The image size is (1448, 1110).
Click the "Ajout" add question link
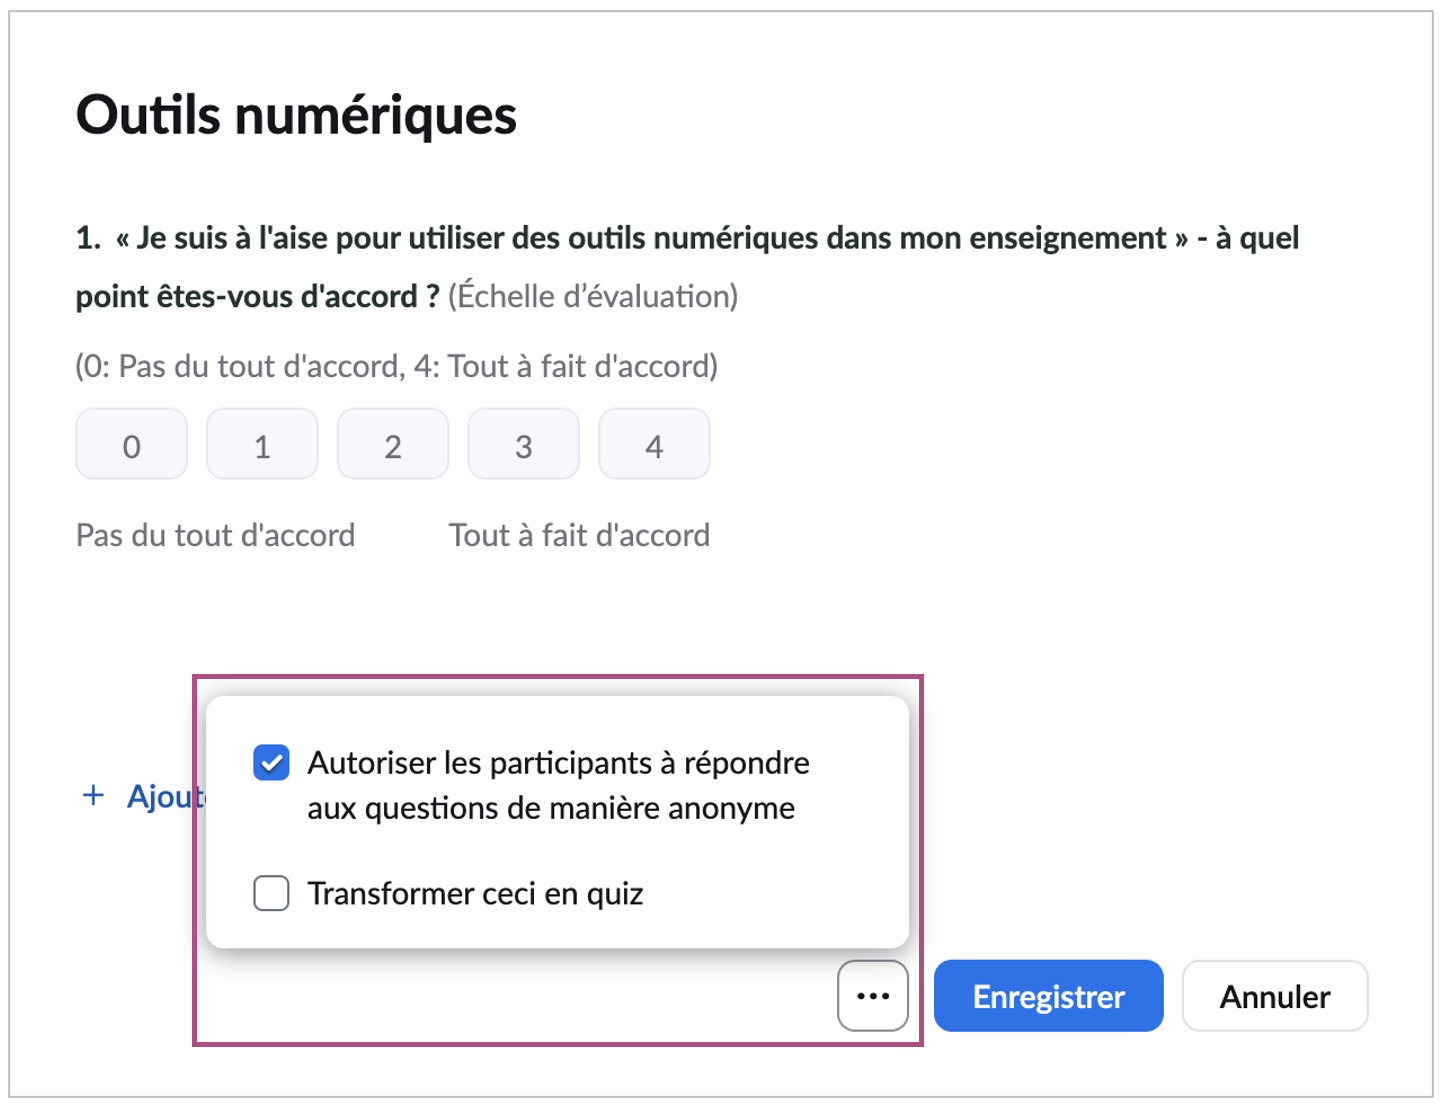tap(165, 796)
